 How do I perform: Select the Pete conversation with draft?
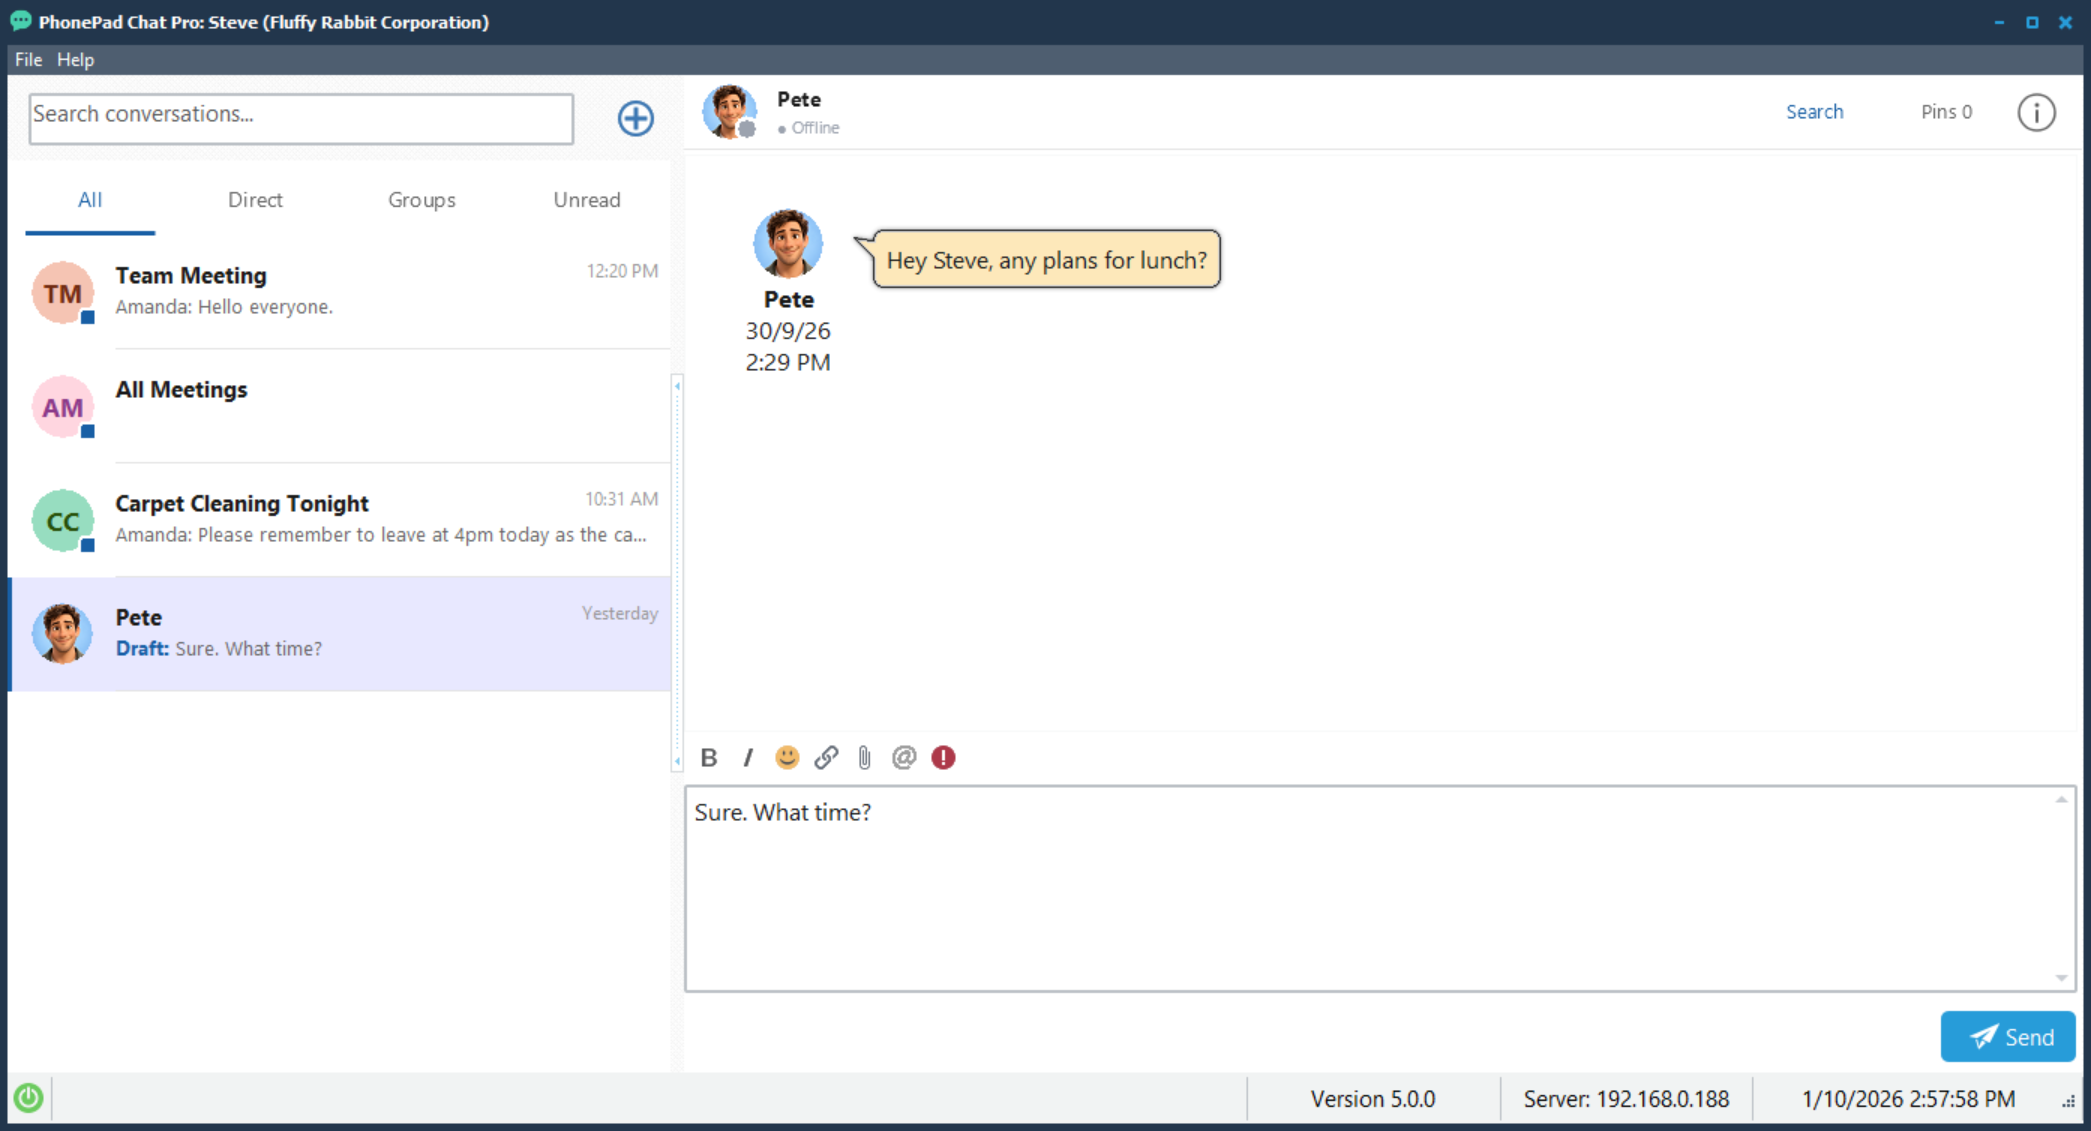point(340,634)
